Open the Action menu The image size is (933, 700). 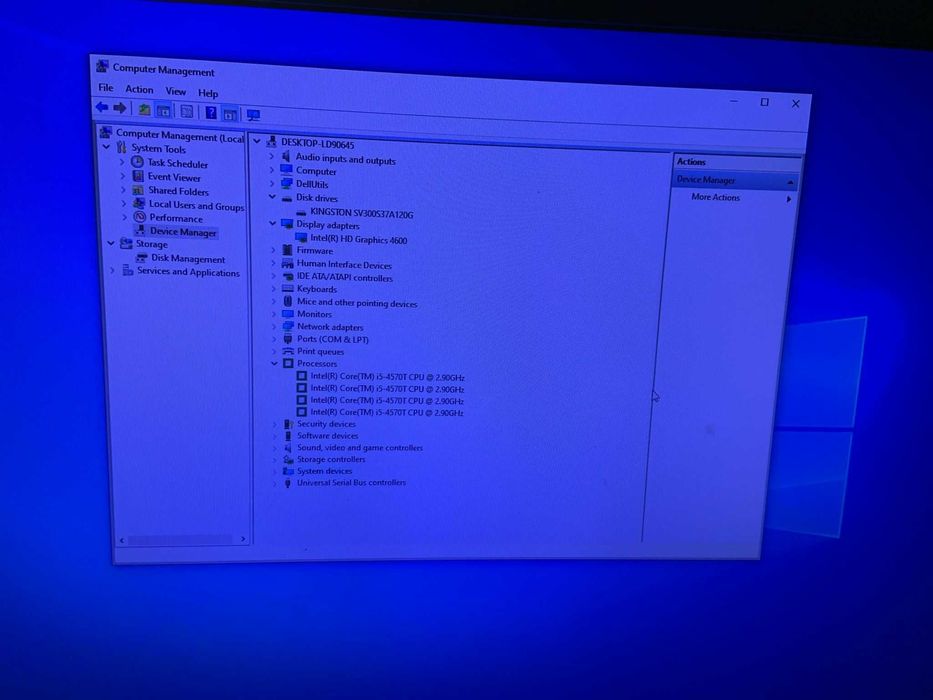coord(139,89)
